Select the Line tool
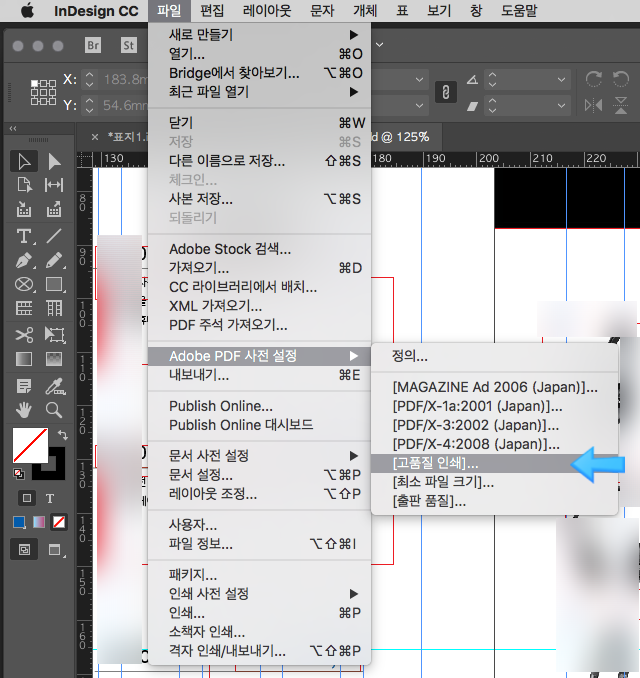This screenshot has width=640, height=678. point(54,237)
